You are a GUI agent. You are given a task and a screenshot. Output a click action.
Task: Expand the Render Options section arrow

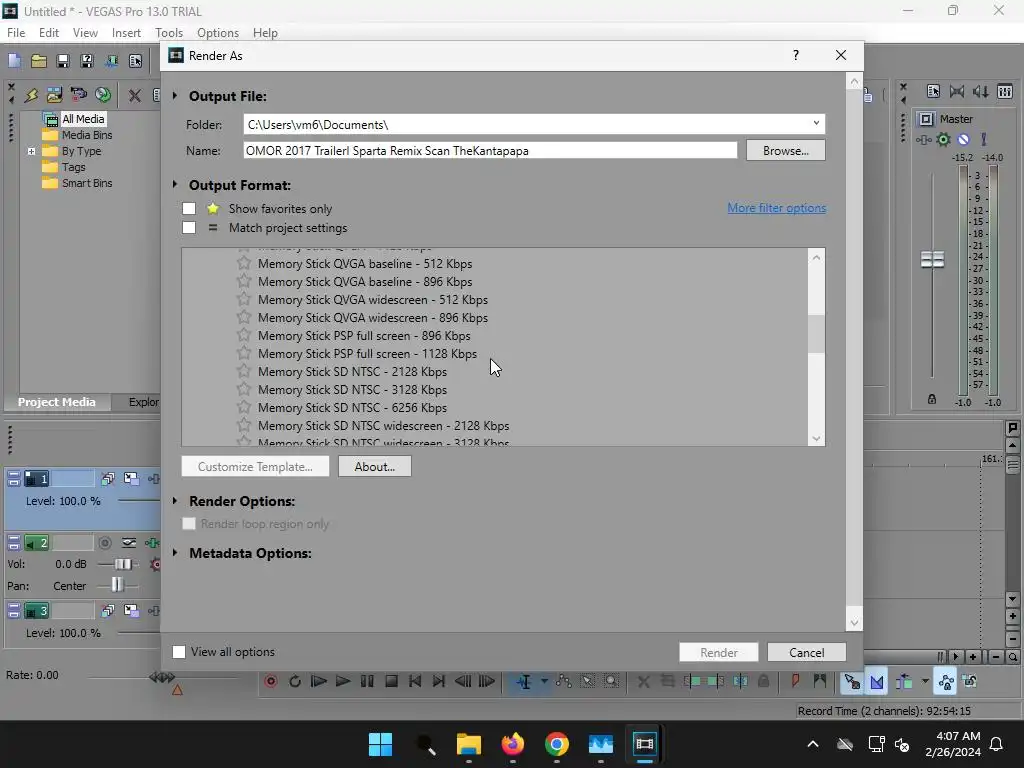[175, 501]
